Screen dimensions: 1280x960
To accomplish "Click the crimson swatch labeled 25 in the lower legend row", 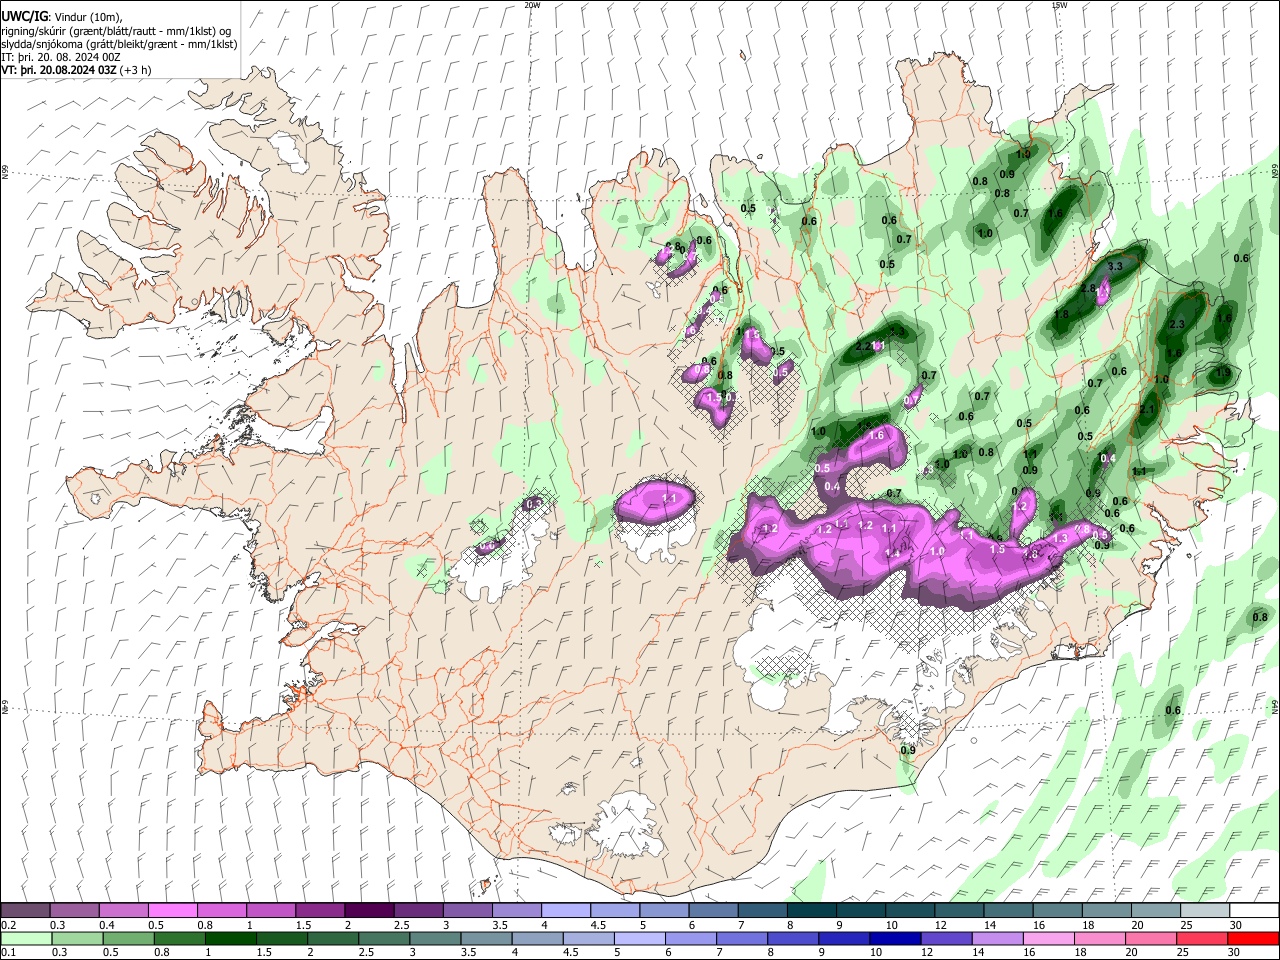I will (1202, 938).
